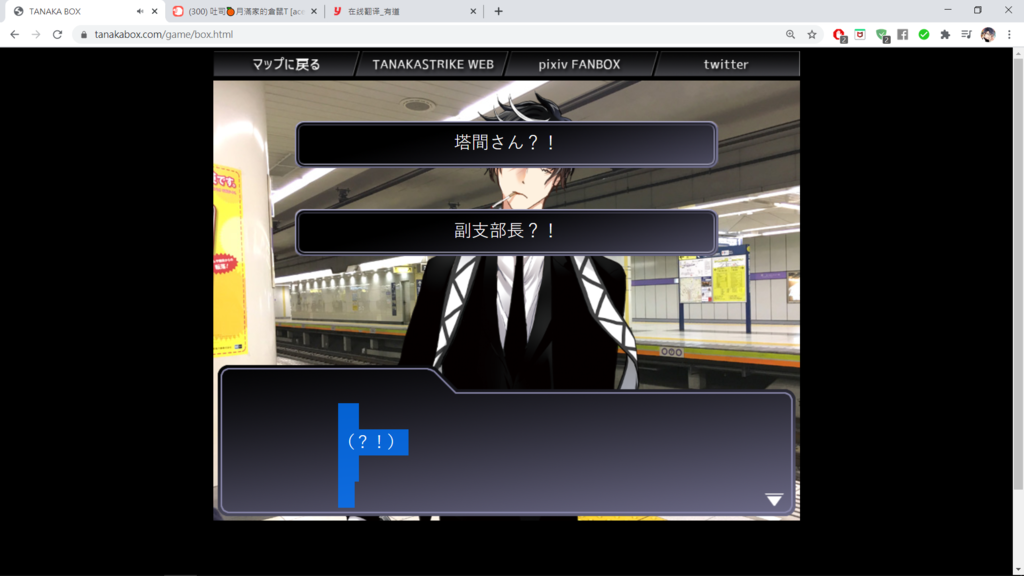
Task: Open the gray F extension icon
Action: pos(903,35)
